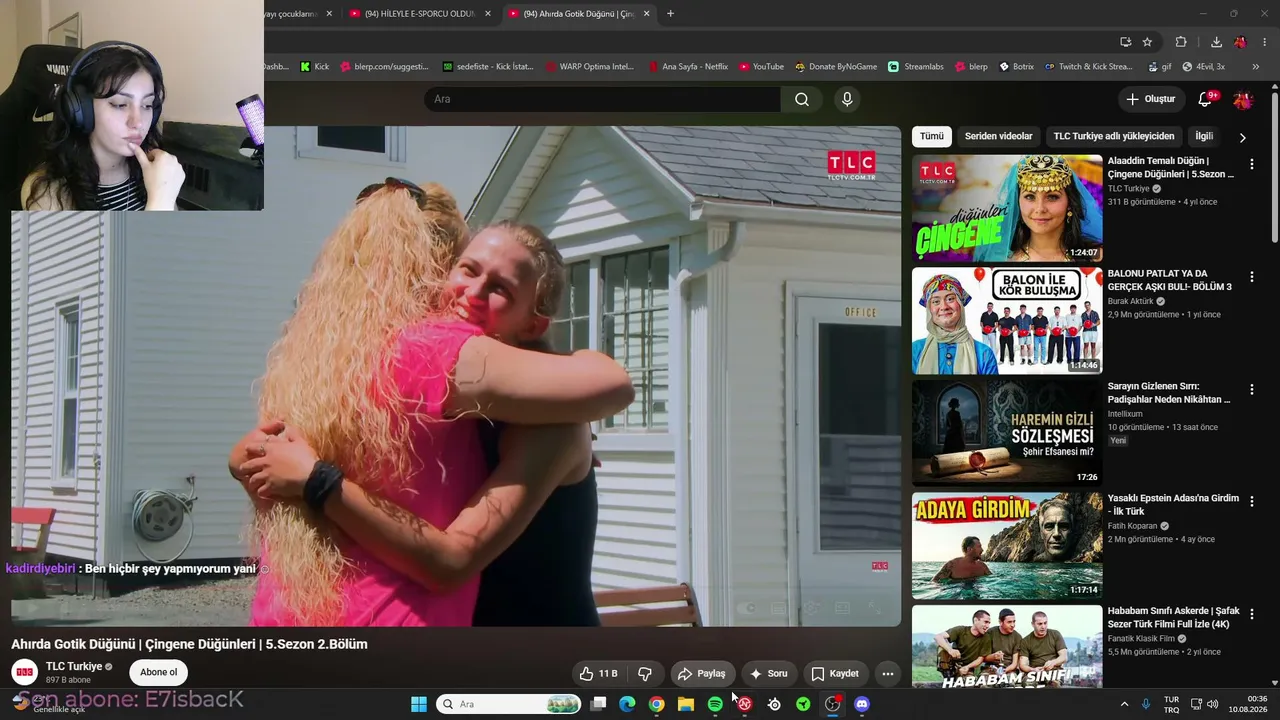Play the Alaaddin Temalı Düğün thumbnail
Screen dimensions: 1280x720
pos(1007,208)
